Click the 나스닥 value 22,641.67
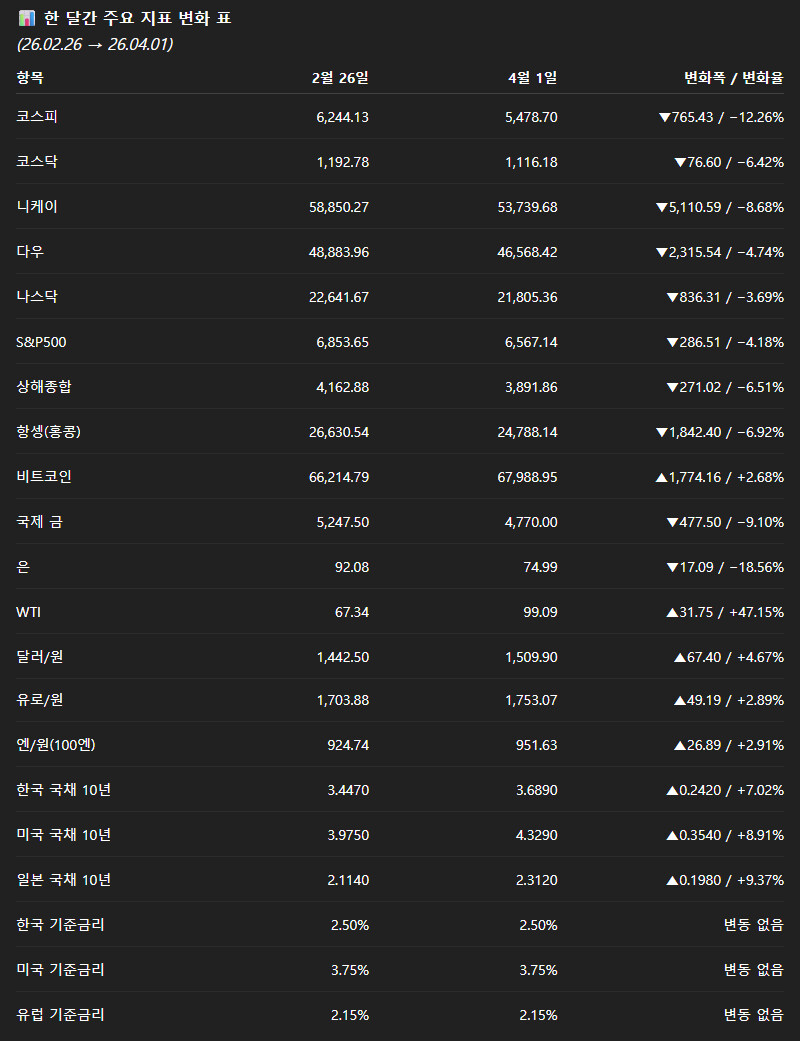 (339, 297)
